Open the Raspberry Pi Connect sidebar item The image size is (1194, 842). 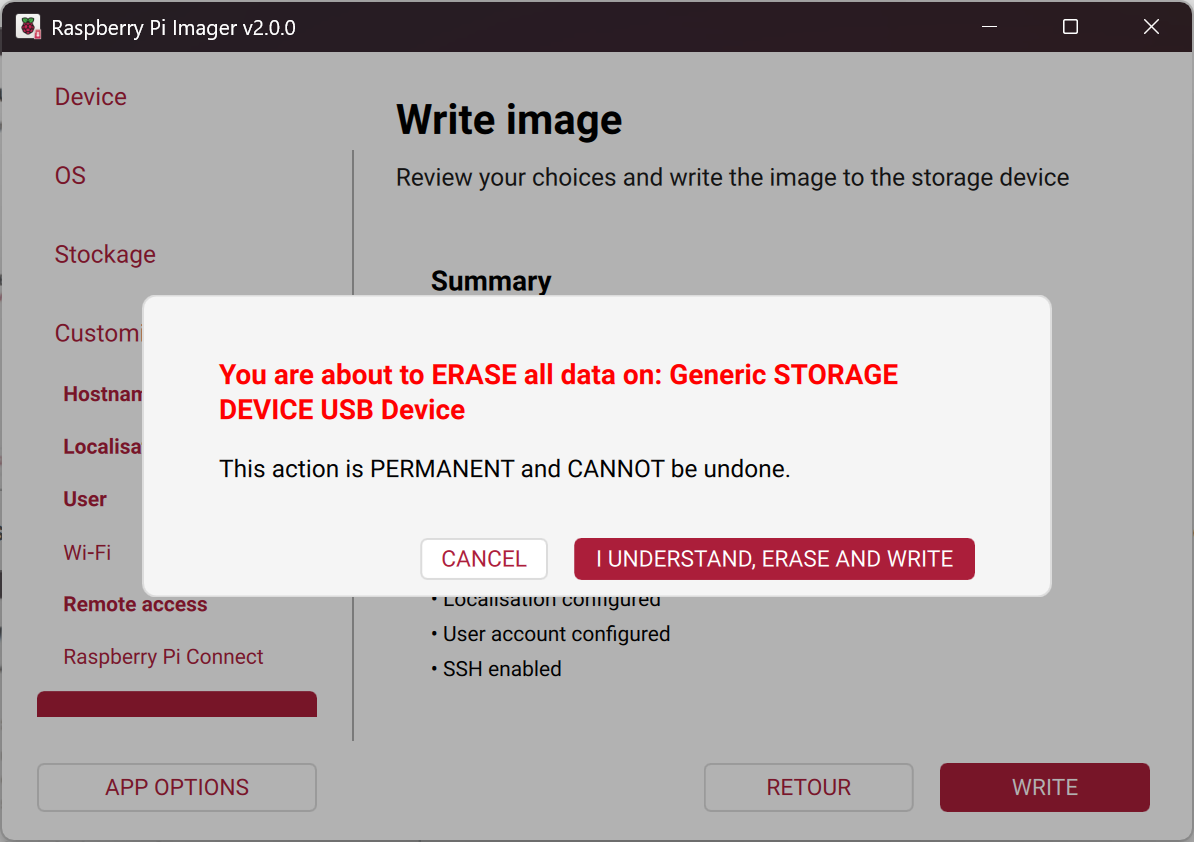[163, 657]
